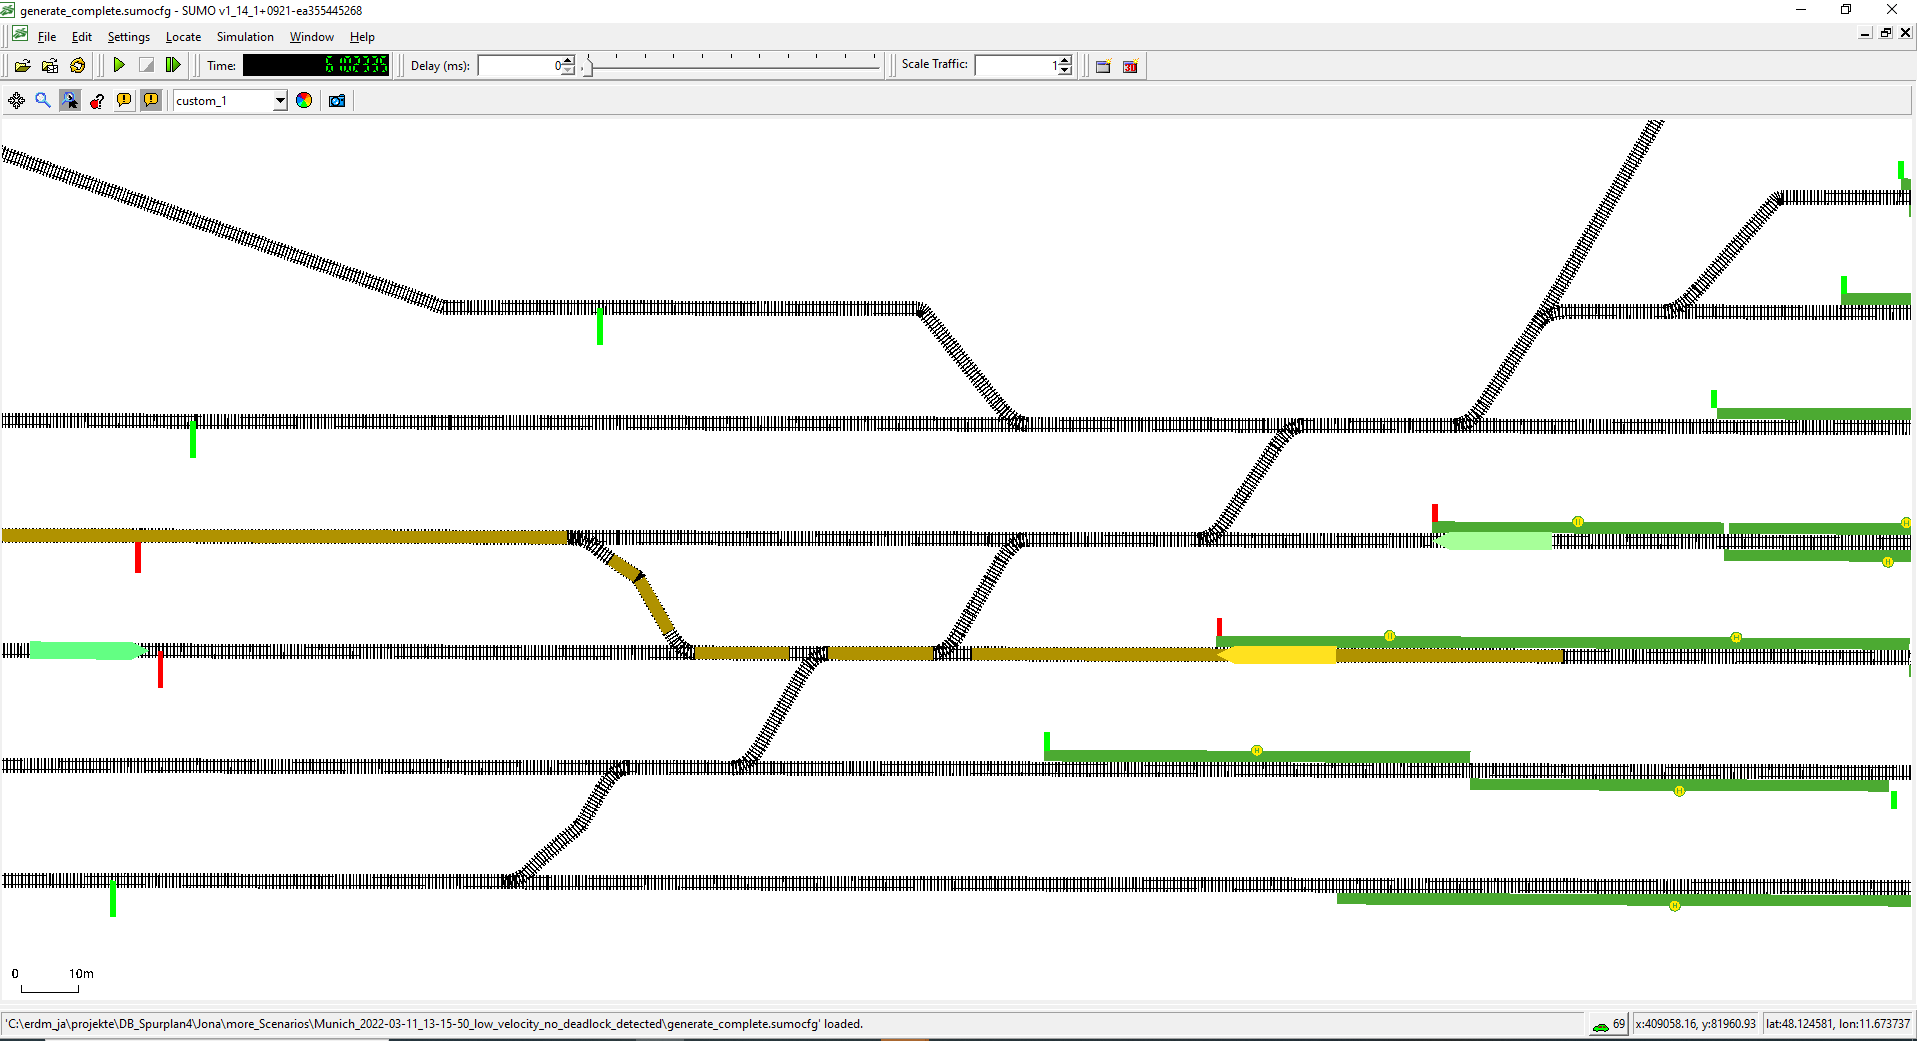This screenshot has width=1917, height=1041.
Task: Toggle the tooltips for objects button
Action: coord(124,101)
